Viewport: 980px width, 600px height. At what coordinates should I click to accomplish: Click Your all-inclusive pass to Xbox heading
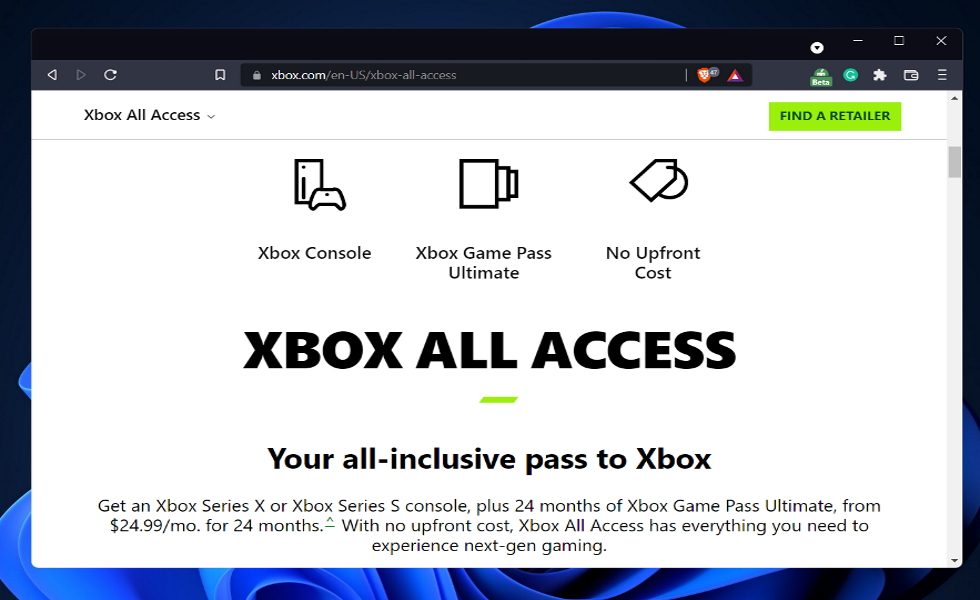[489, 459]
